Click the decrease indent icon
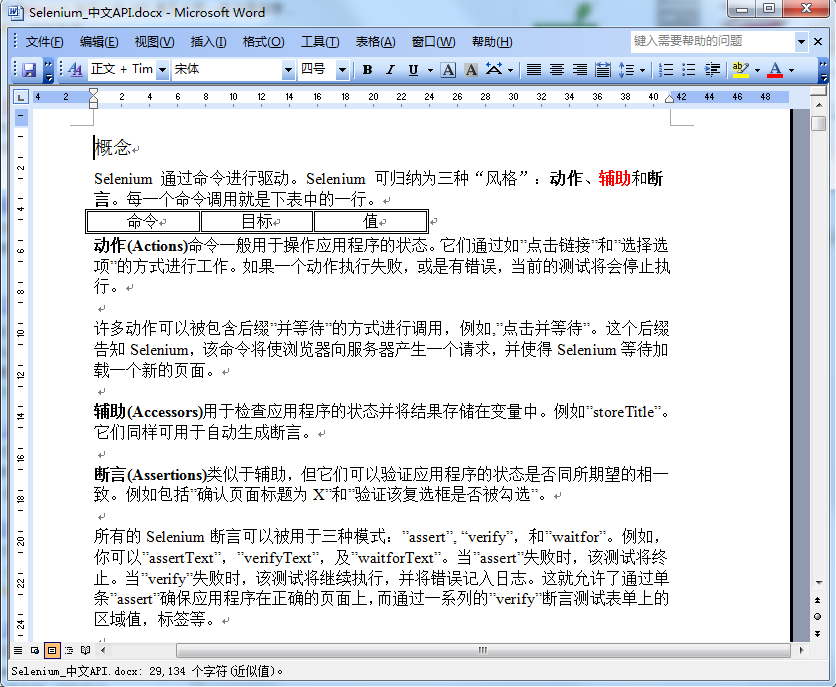The image size is (836, 687). 712,70
